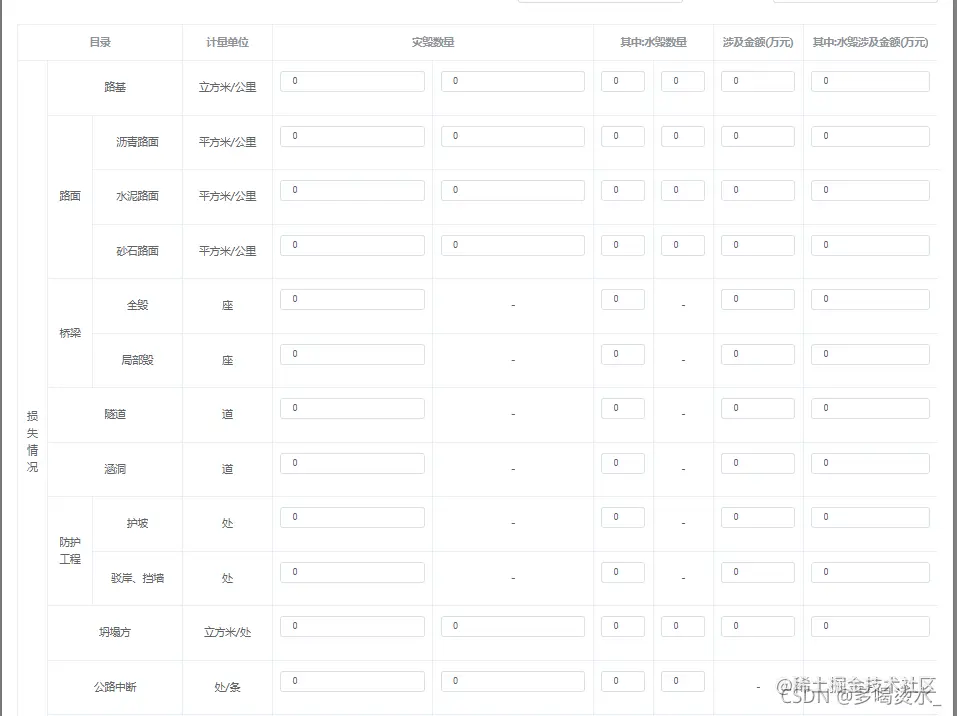Click second 灾毁数量 input for 坍塌方
This screenshot has width=957, height=716.
(513, 626)
